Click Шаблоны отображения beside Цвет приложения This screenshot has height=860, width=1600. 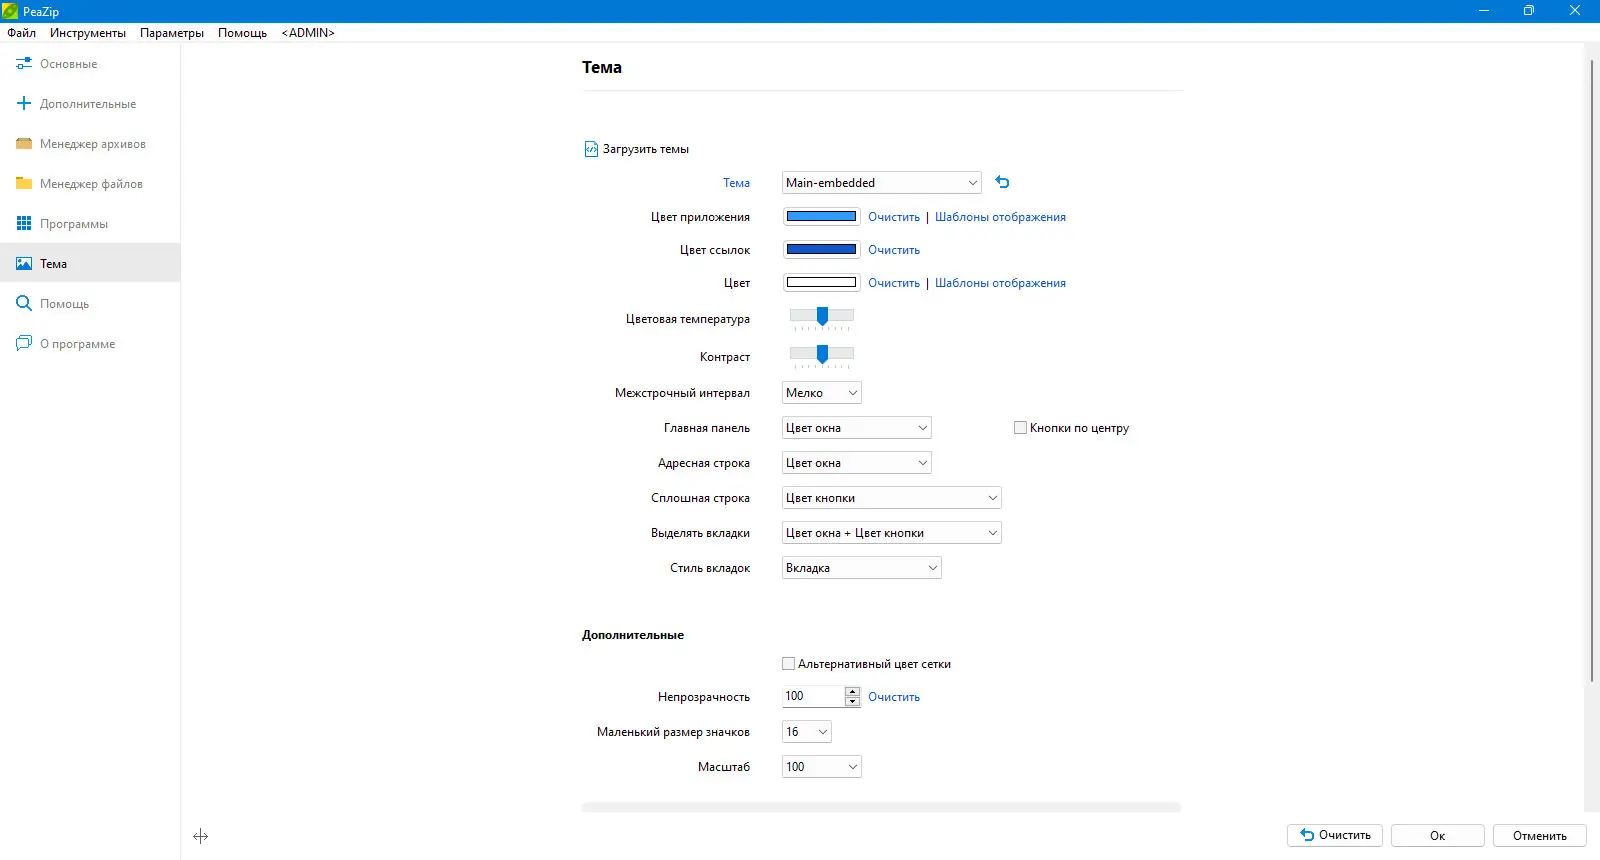coord(1000,216)
